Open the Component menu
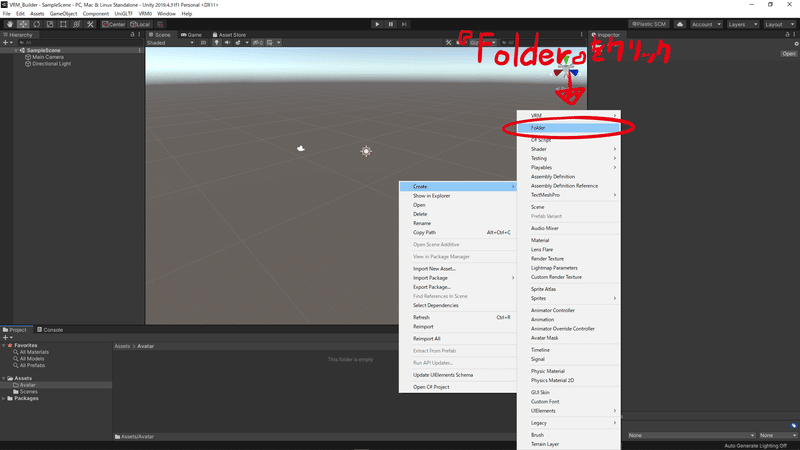 [x=95, y=14]
